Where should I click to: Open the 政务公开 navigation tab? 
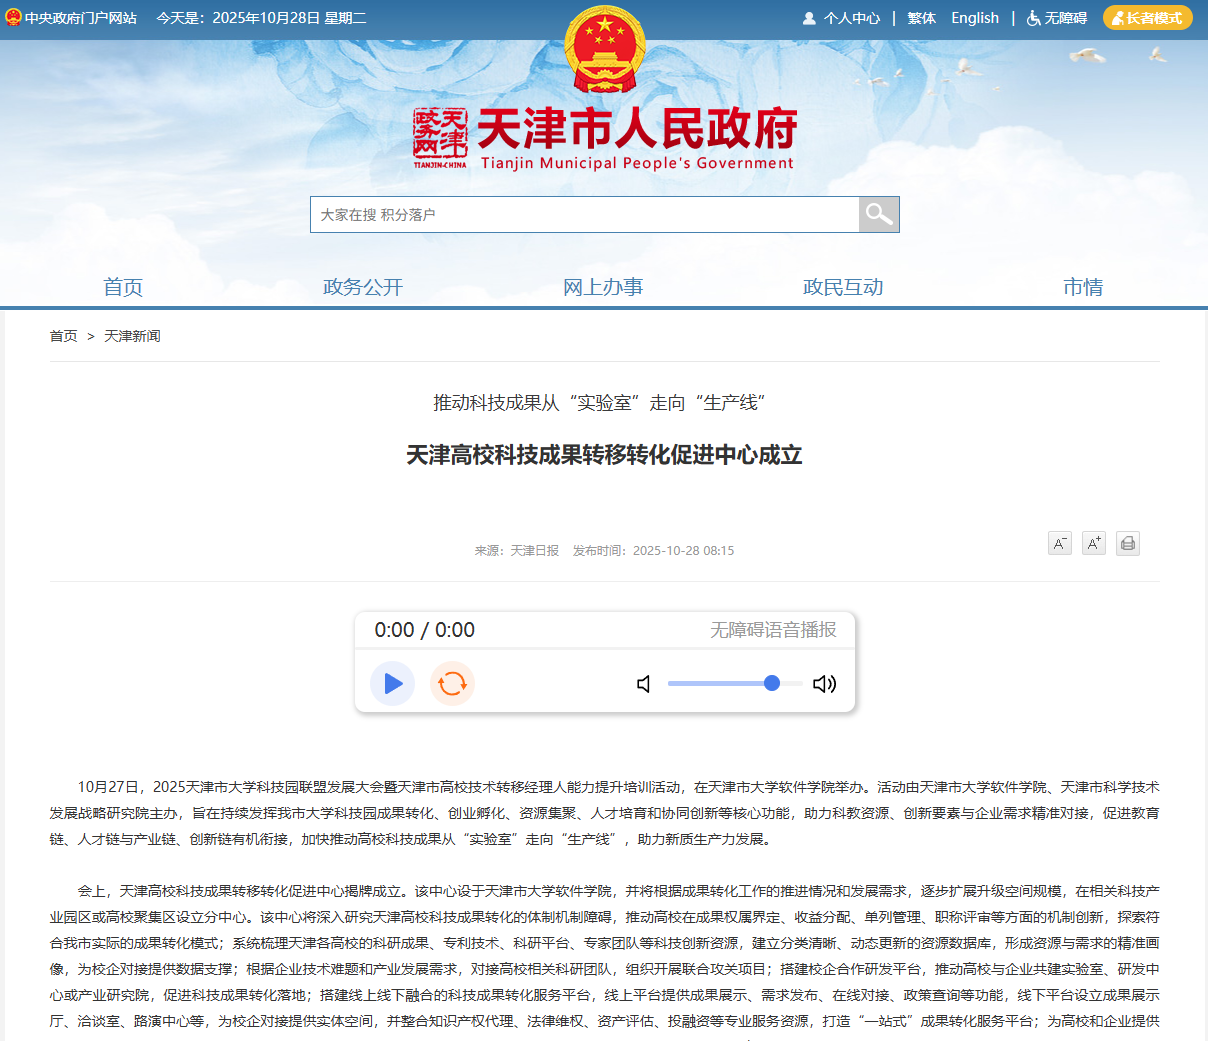363,287
